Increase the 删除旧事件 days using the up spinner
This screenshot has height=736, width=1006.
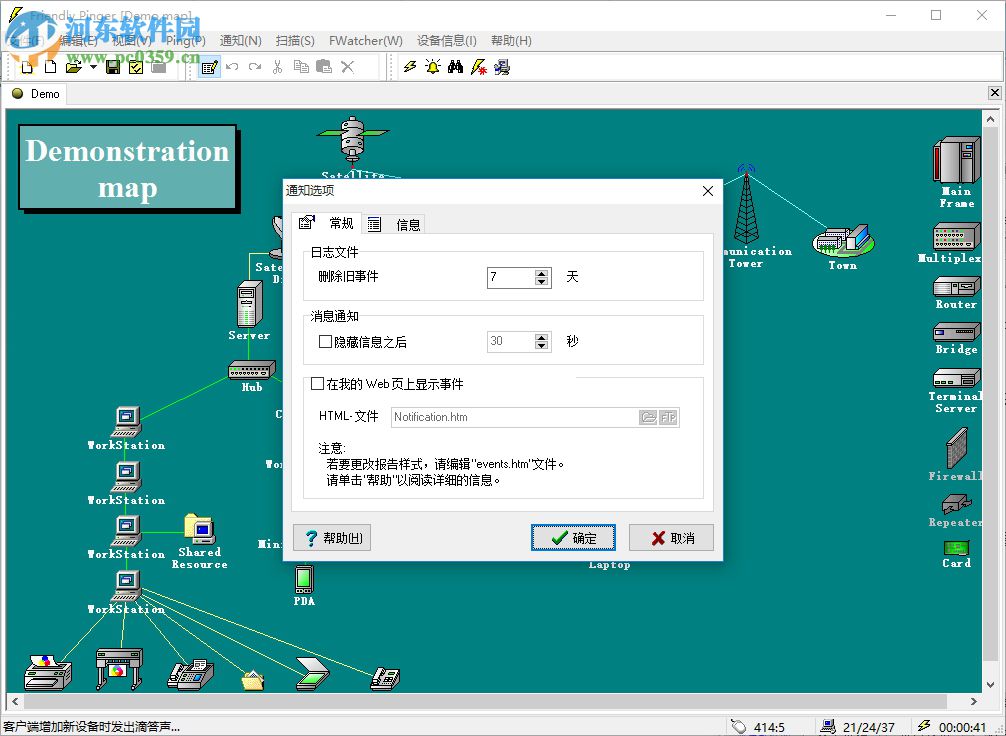tap(543, 274)
